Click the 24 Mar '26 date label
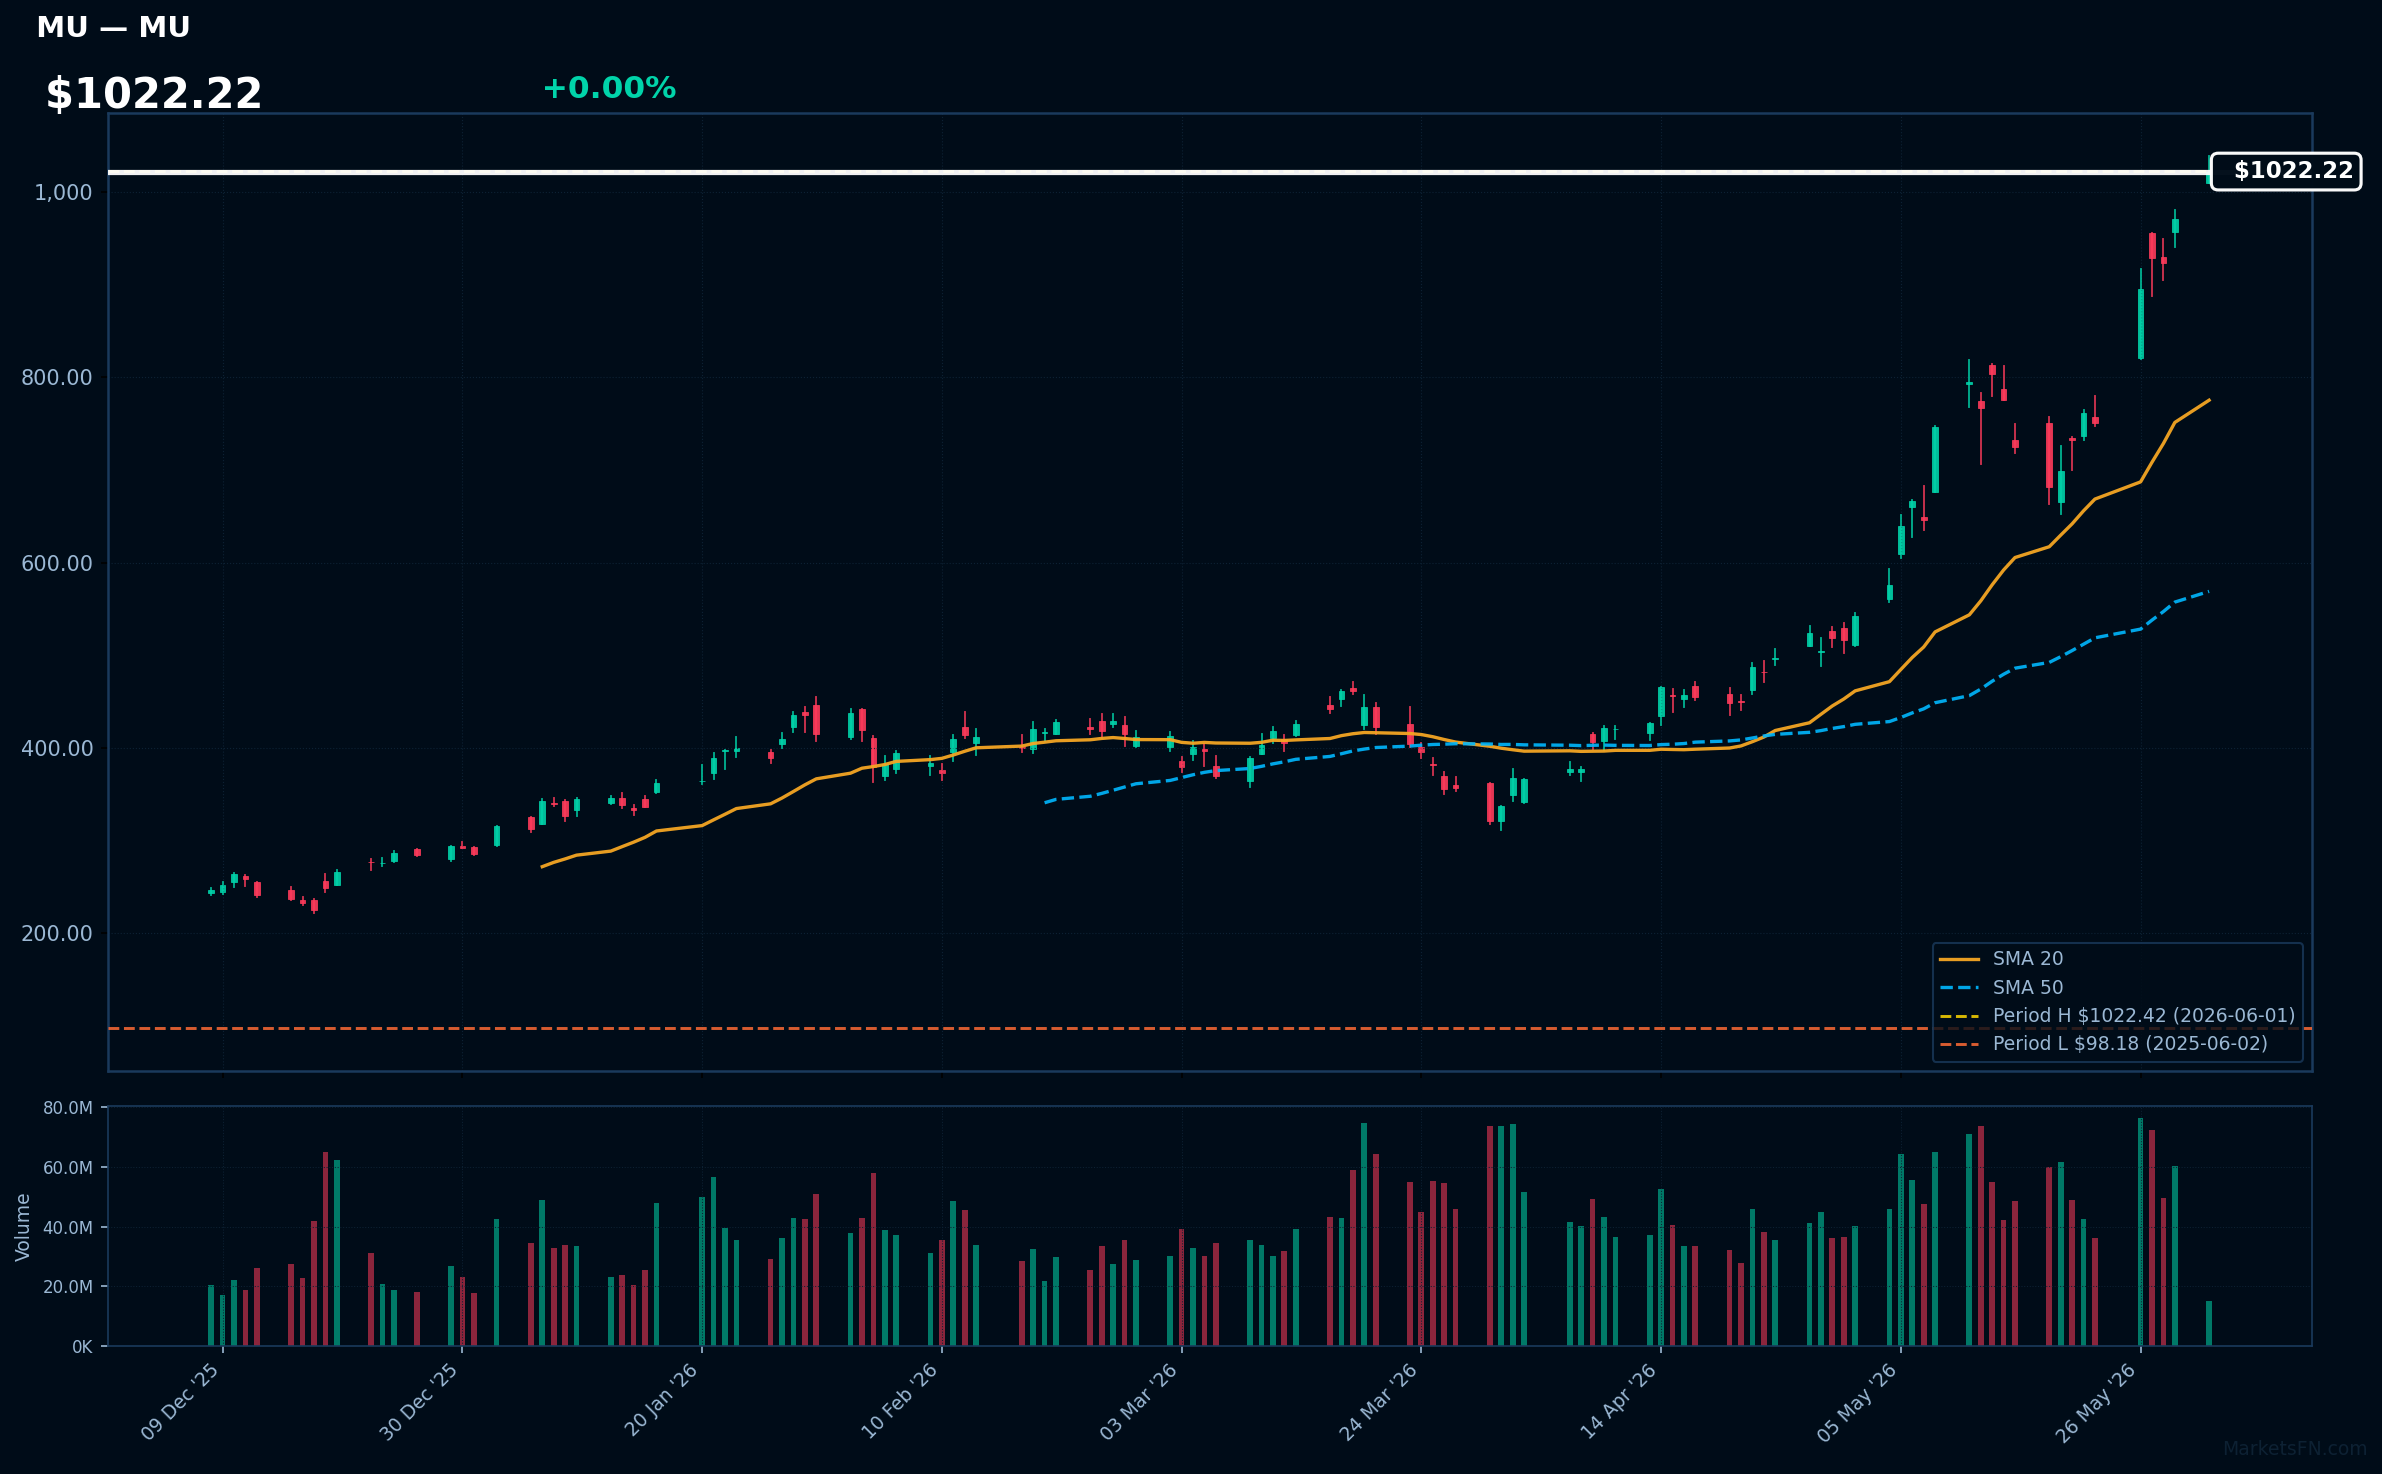 1379,1401
